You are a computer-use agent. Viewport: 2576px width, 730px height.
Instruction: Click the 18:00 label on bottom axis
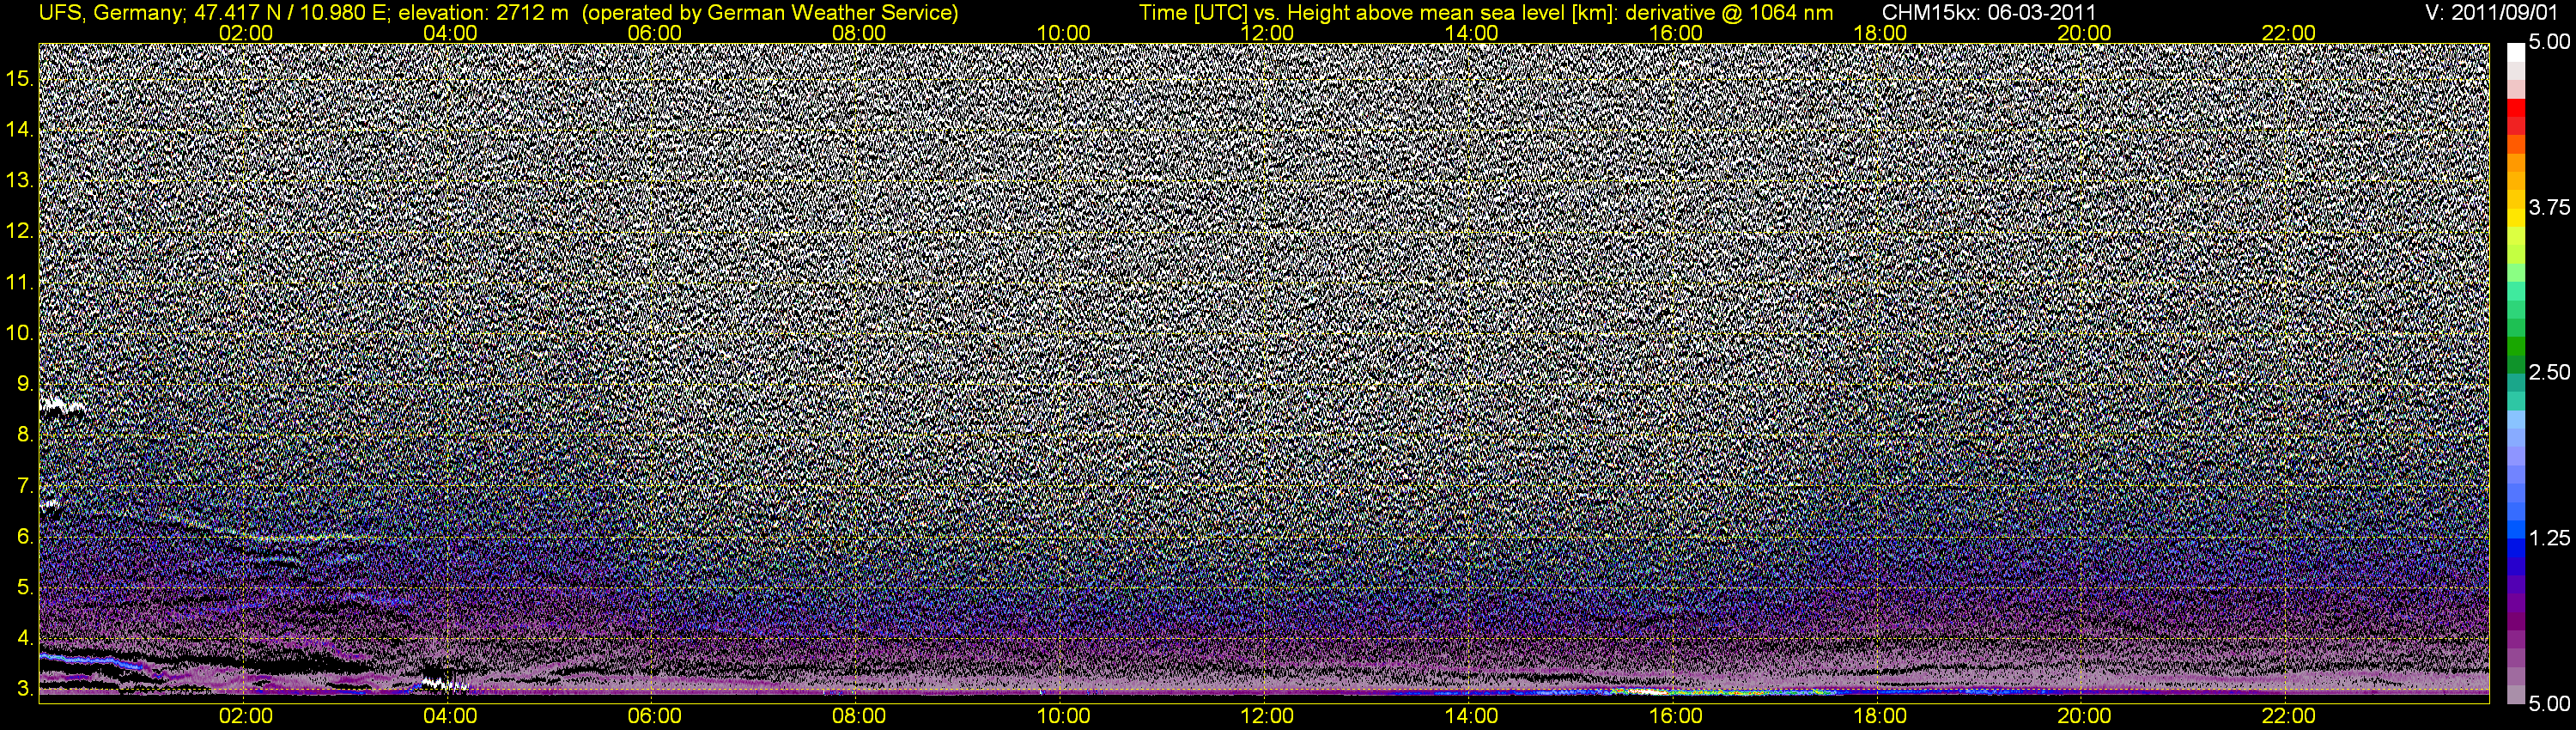(1880, 716)
